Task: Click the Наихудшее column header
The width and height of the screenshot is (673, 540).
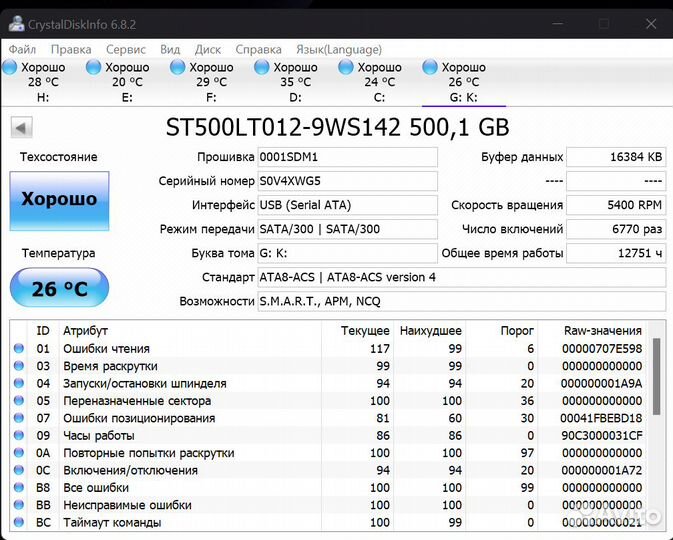Action: [430, 331]
